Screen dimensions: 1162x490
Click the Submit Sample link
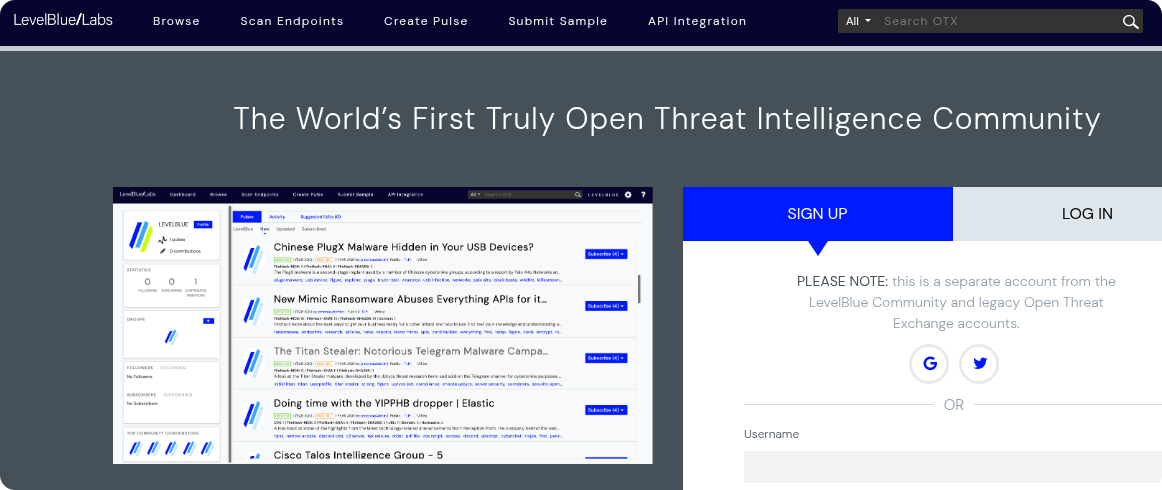(x=557, y=21)
